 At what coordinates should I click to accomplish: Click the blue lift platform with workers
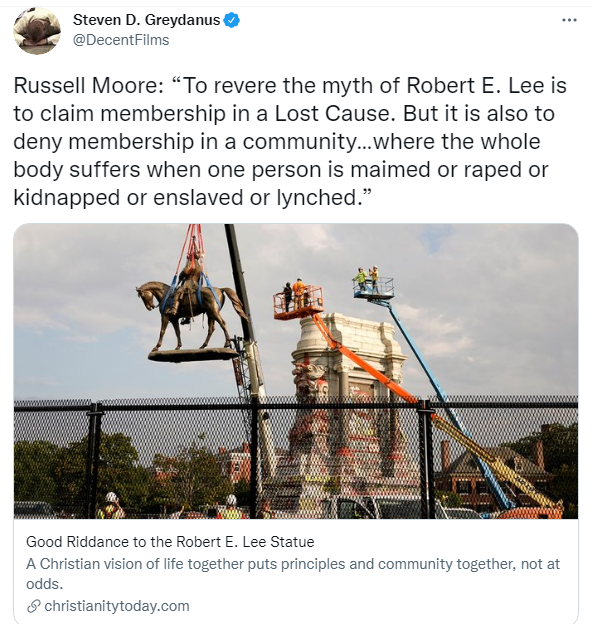(x=373, y=287)
